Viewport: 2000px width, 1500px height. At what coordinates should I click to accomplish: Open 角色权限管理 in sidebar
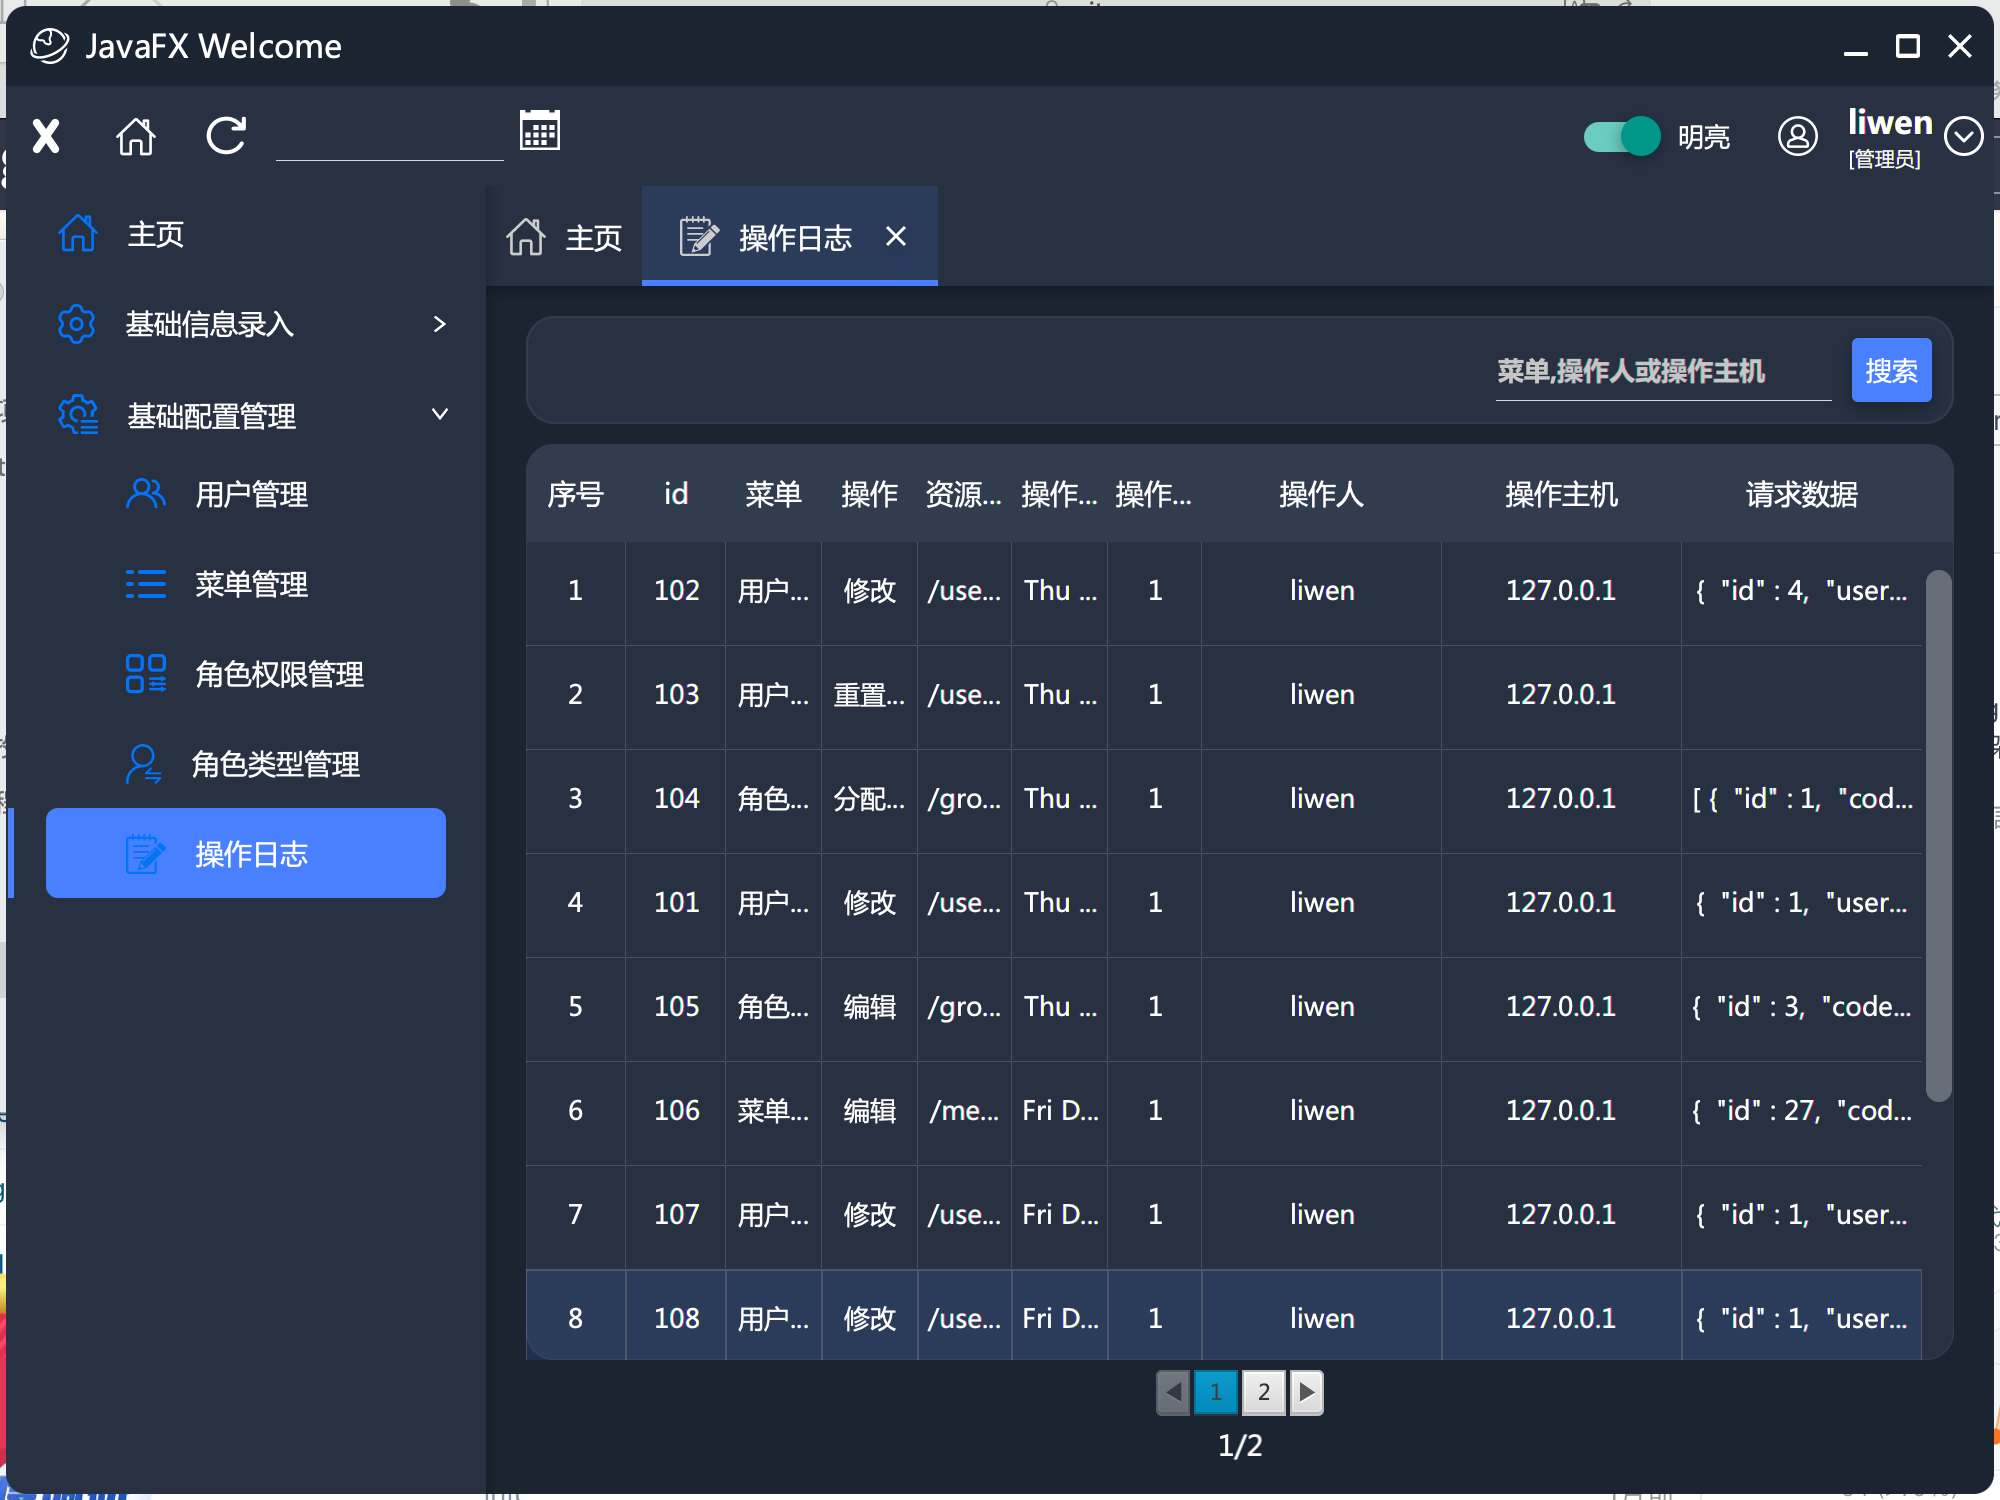pyautogui.click(x=278, y=674)
